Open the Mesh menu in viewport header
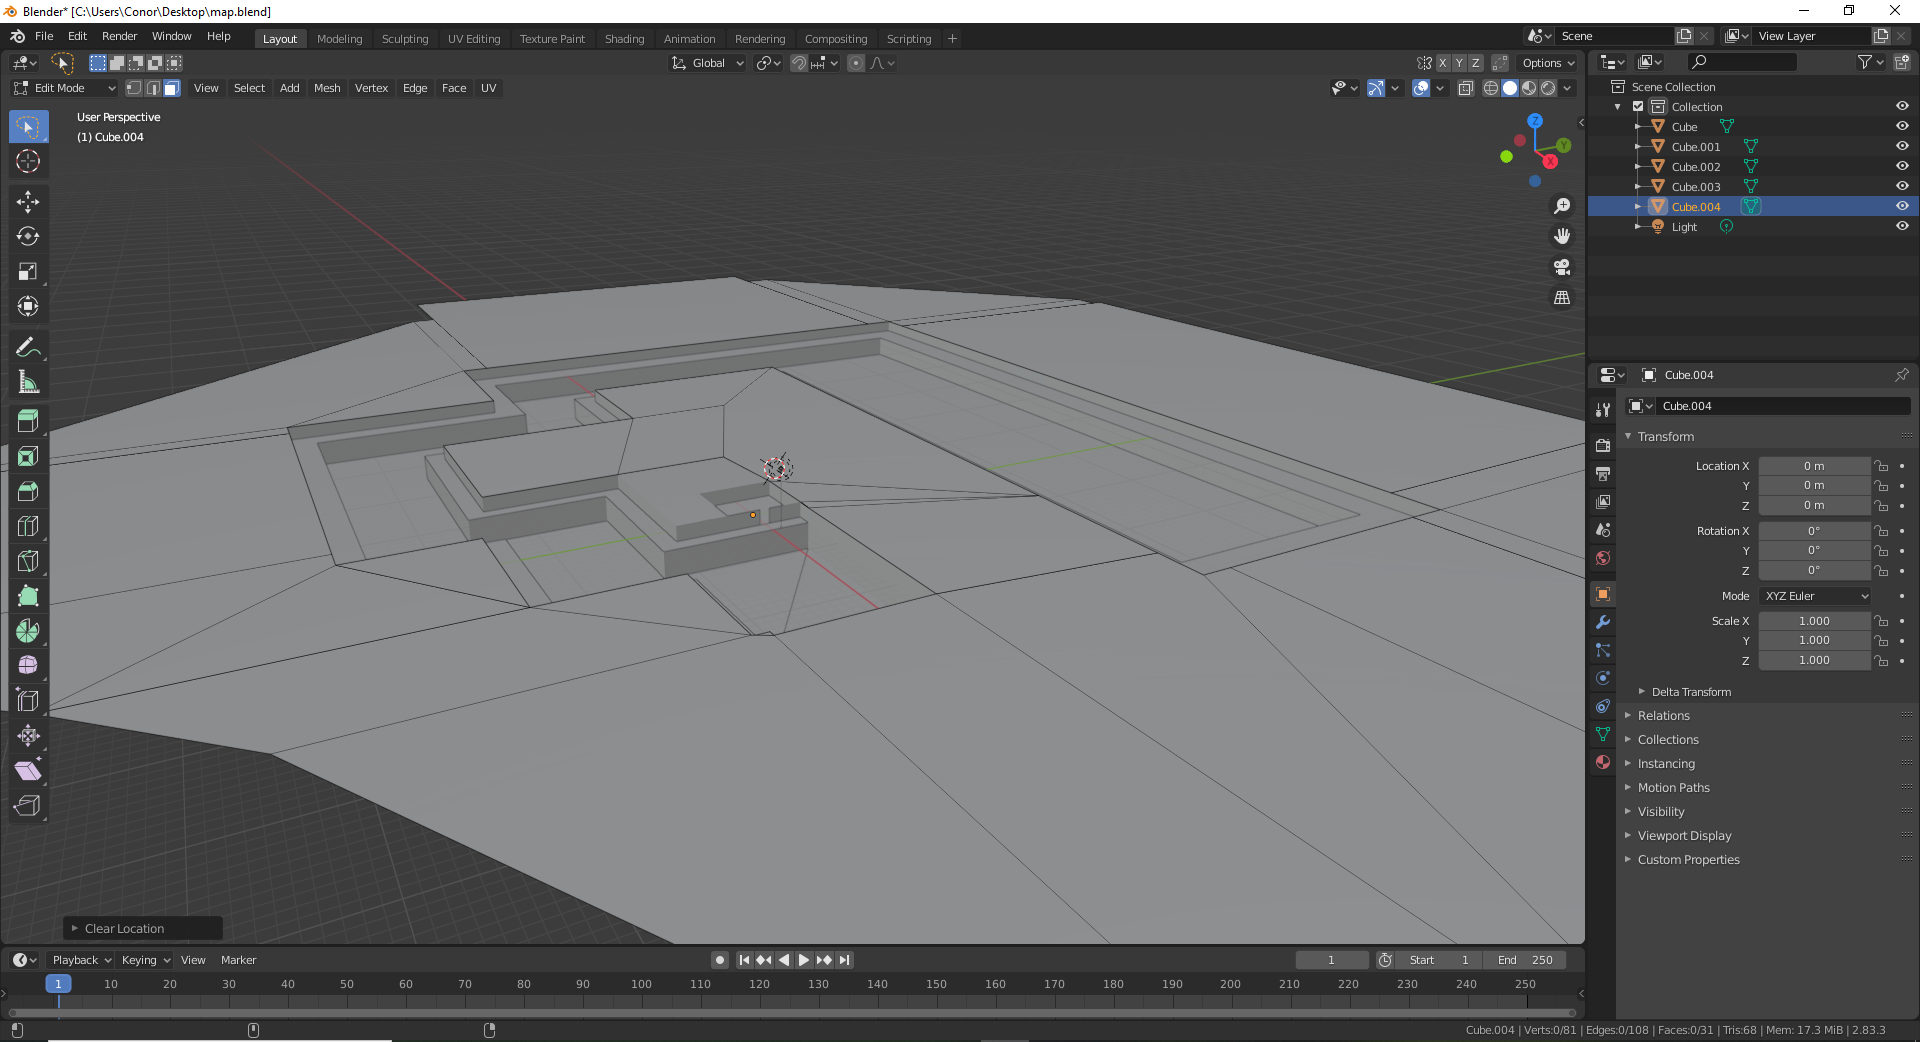The image size is (1920, 1042). click(x=327, y=88)
